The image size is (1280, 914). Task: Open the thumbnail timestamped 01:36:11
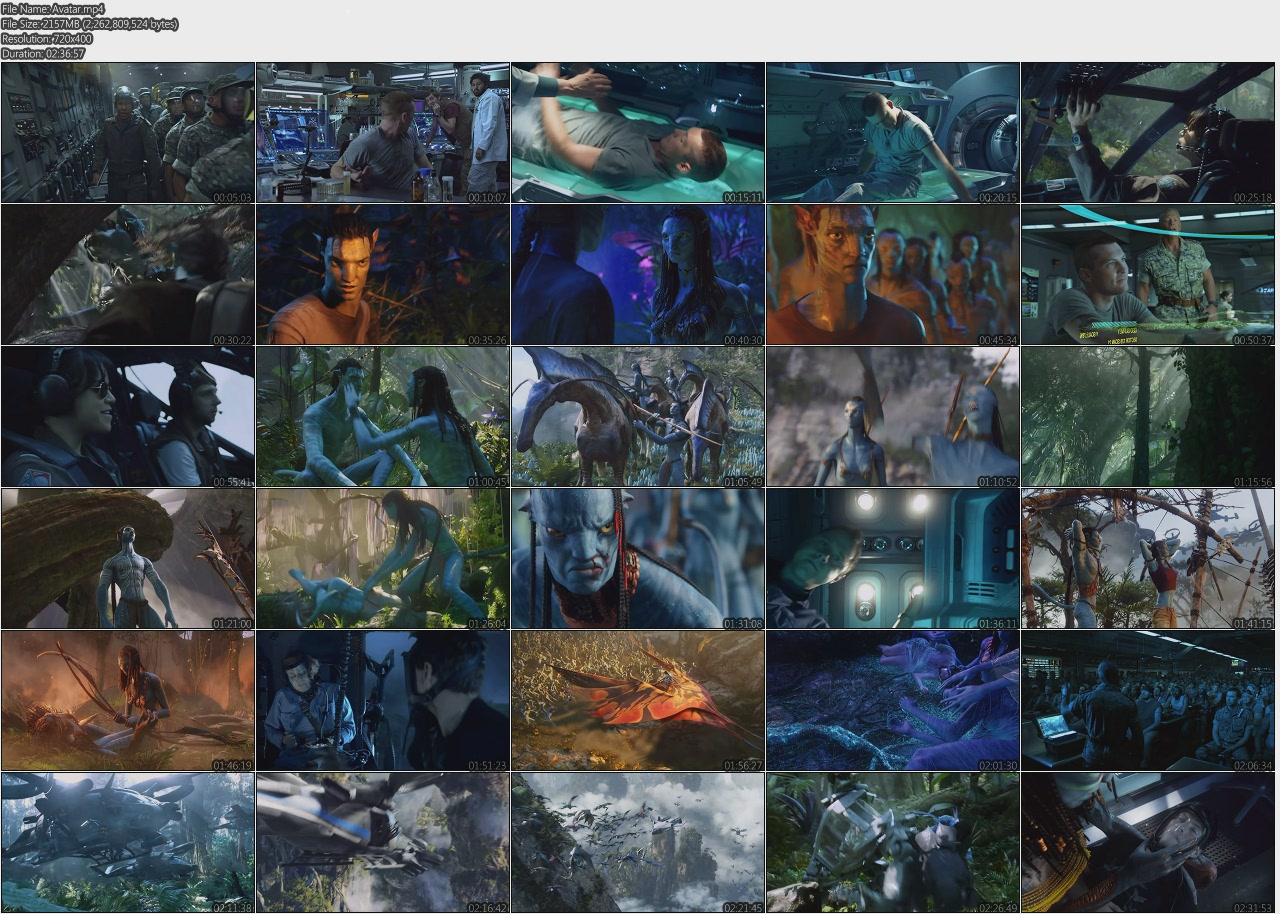coord(893,559)
